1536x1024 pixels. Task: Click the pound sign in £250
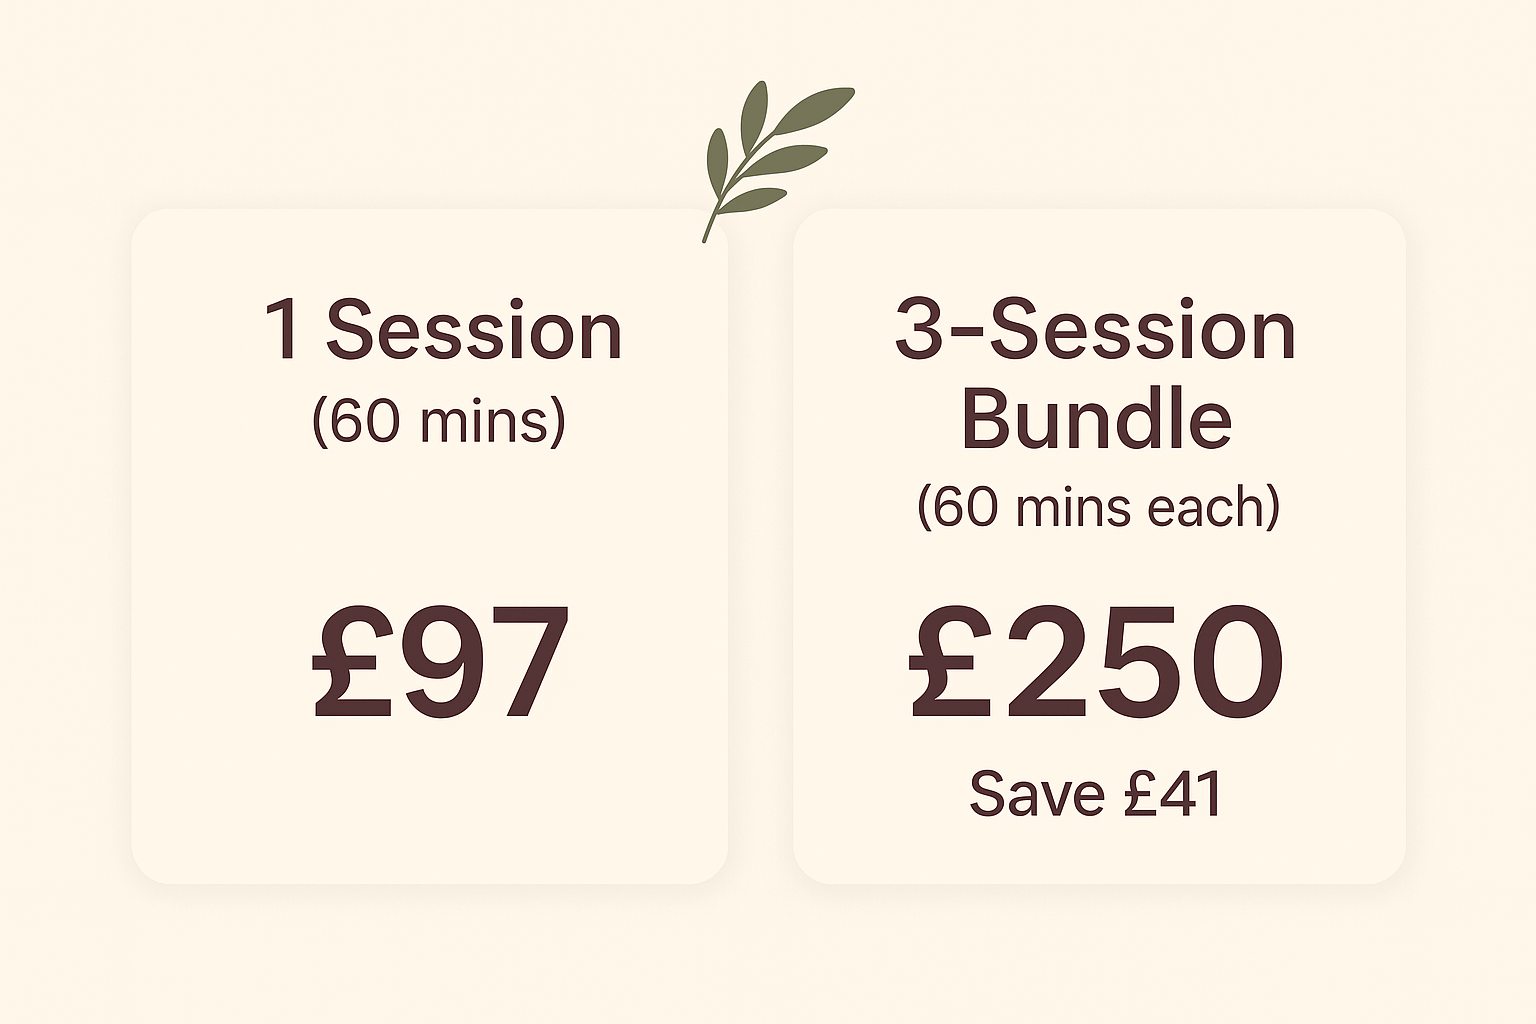coord(951,662)
